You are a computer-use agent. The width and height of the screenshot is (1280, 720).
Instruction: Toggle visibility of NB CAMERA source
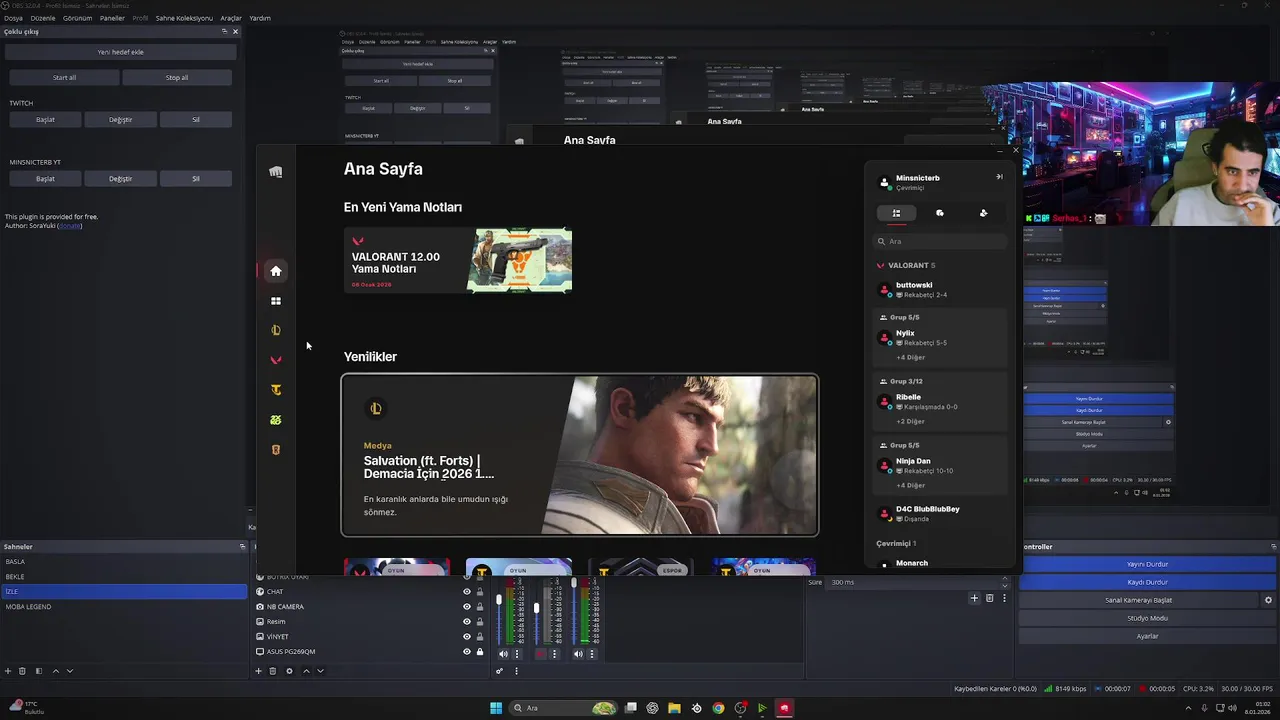pyautogui.click(x=466, y=607)
